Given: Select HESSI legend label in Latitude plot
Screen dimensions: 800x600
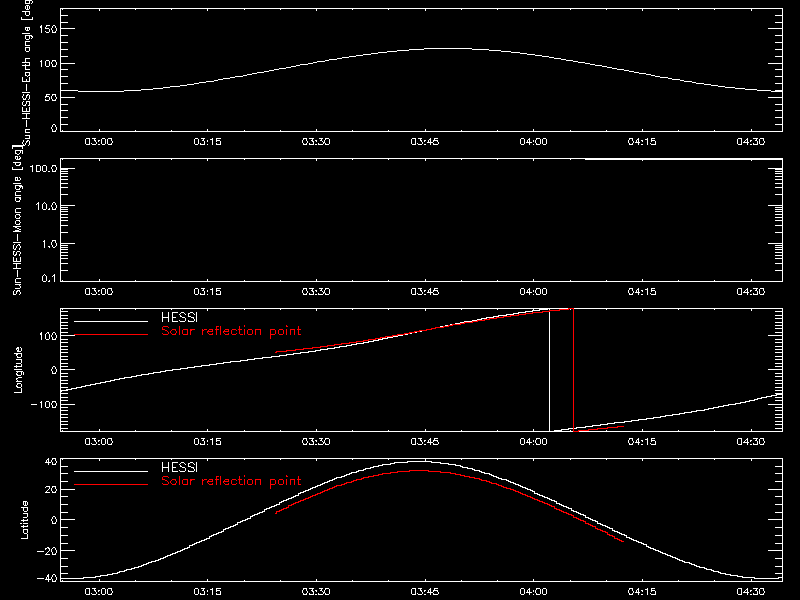Looking at the screenshot, I should point(179,467).
